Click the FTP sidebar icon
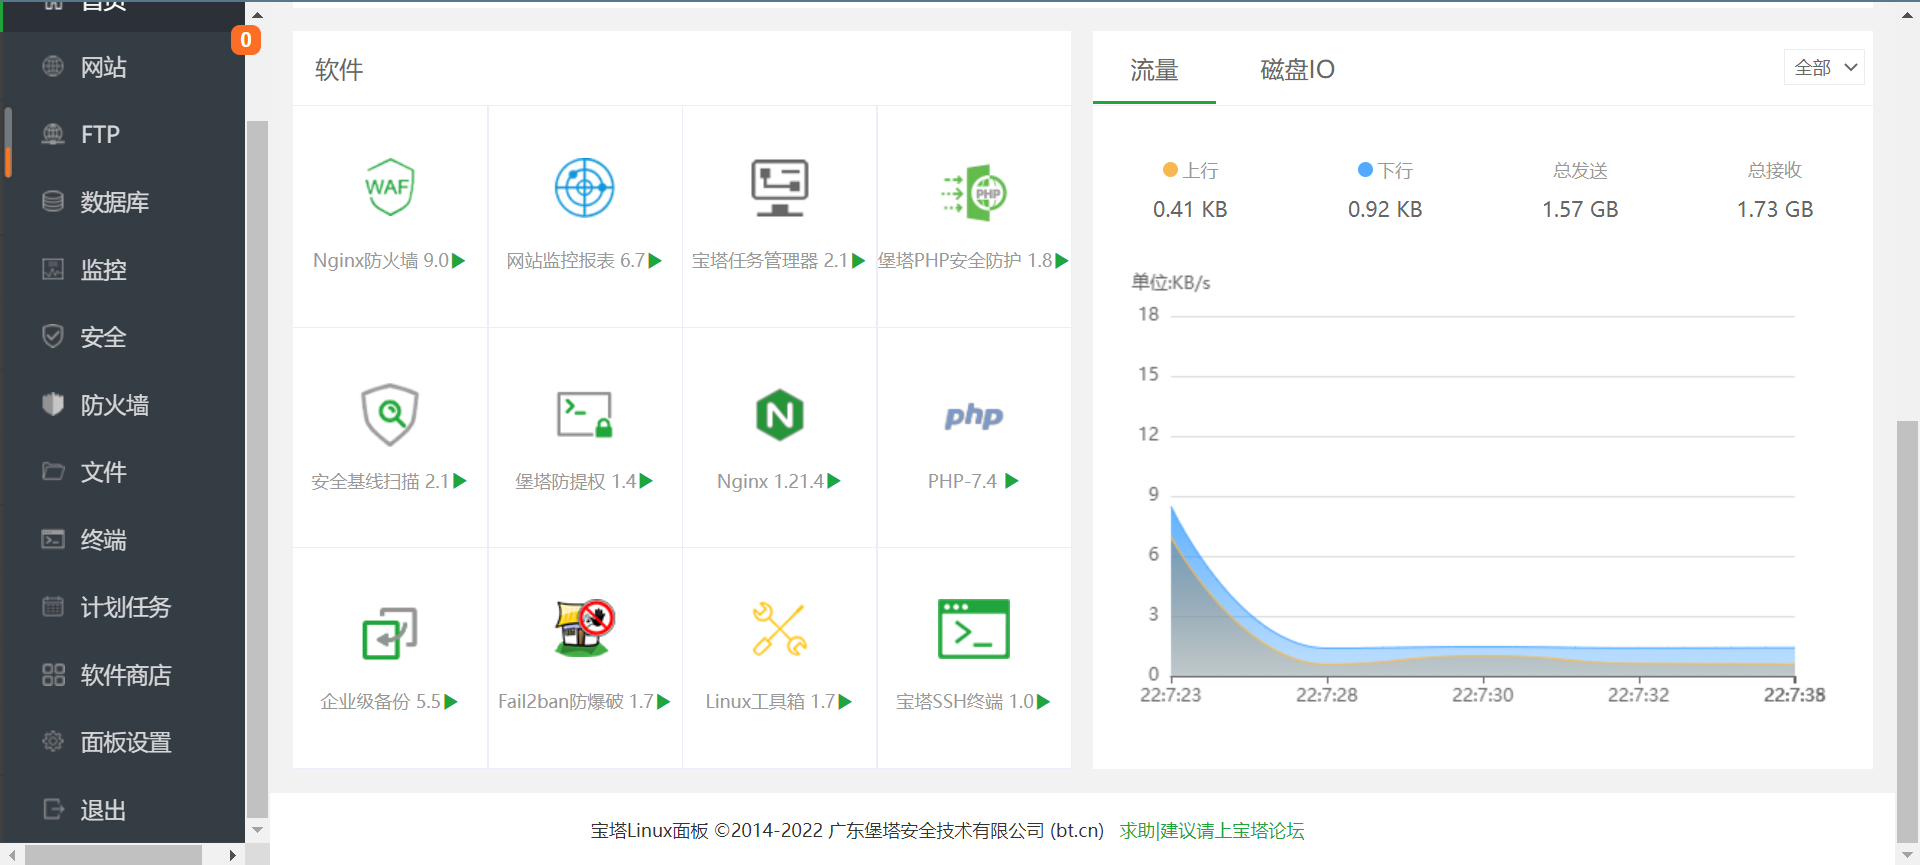 [x=53, y=134]
